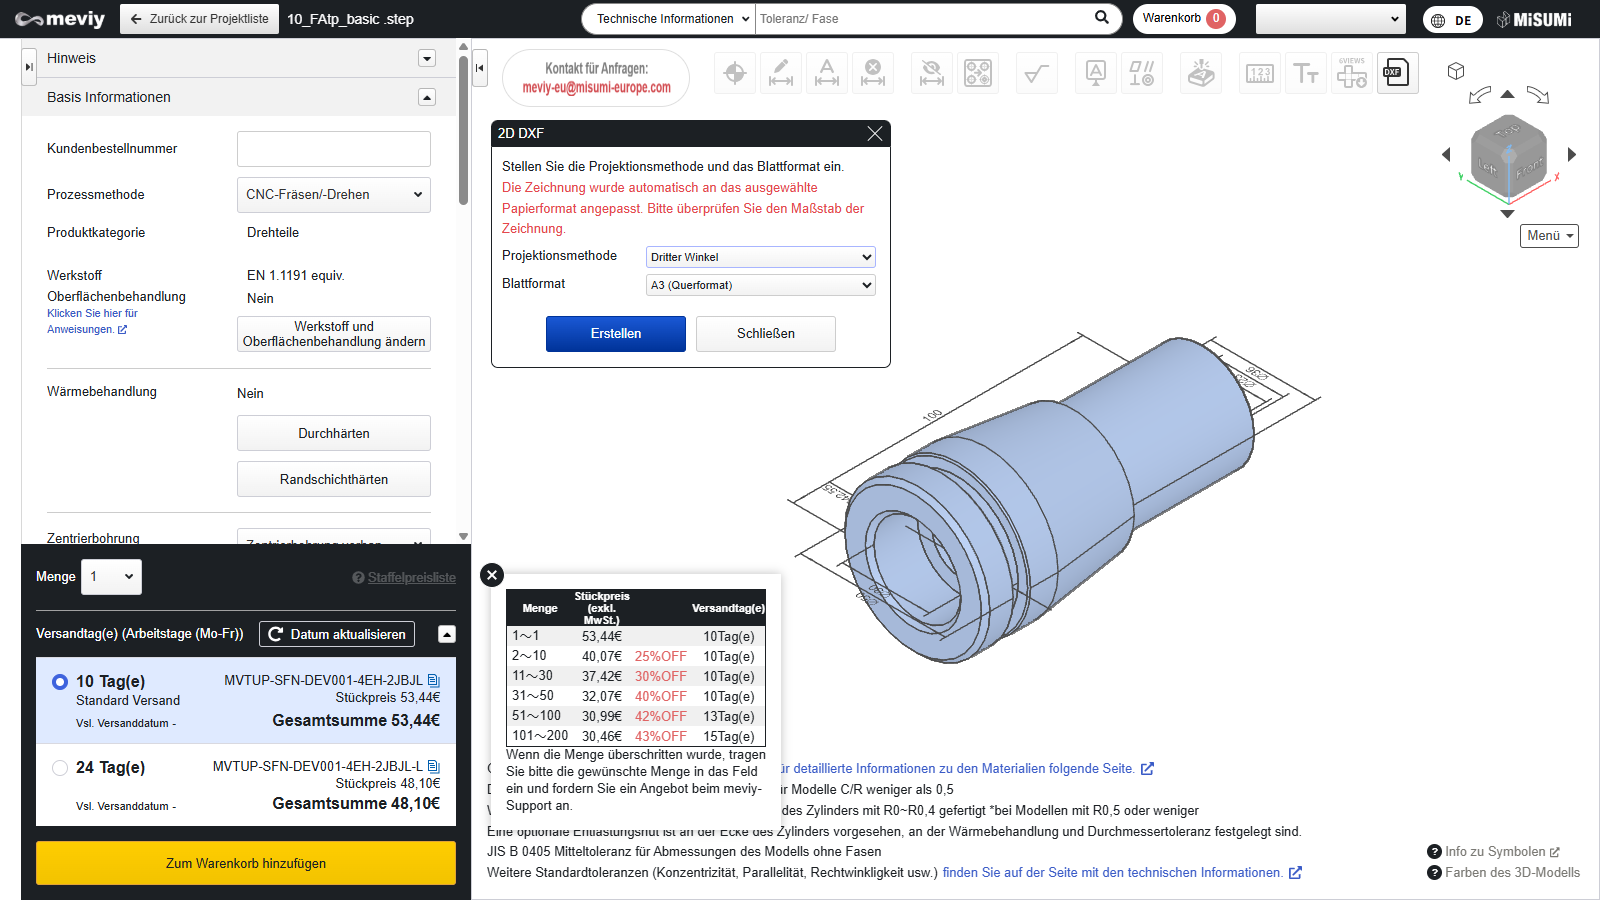Click the 6 Views download icon

pos(1351,73)
